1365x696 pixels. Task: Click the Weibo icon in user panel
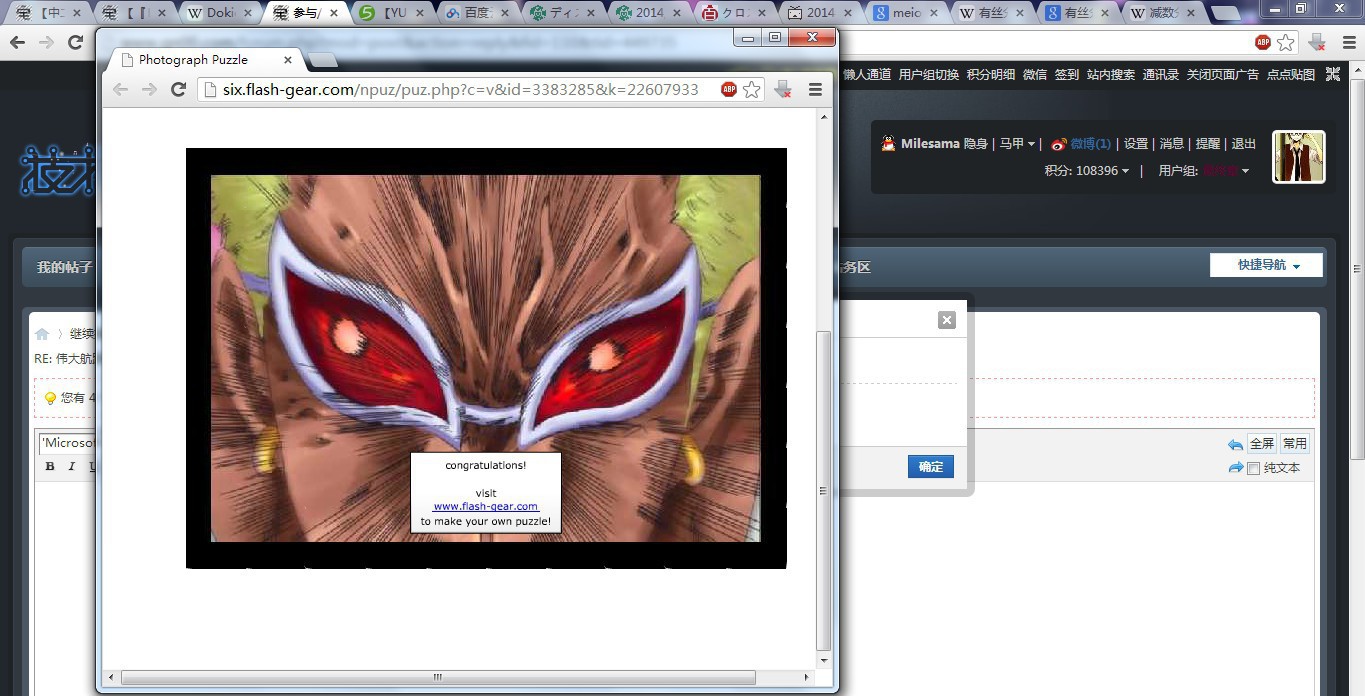tap(1059, 144)
